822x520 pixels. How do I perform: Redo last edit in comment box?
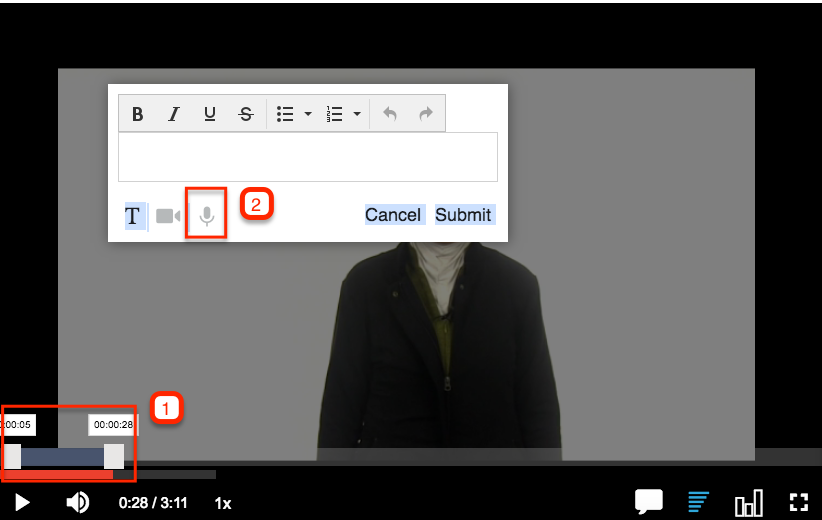pyautogui.click(x=426, y=114)
